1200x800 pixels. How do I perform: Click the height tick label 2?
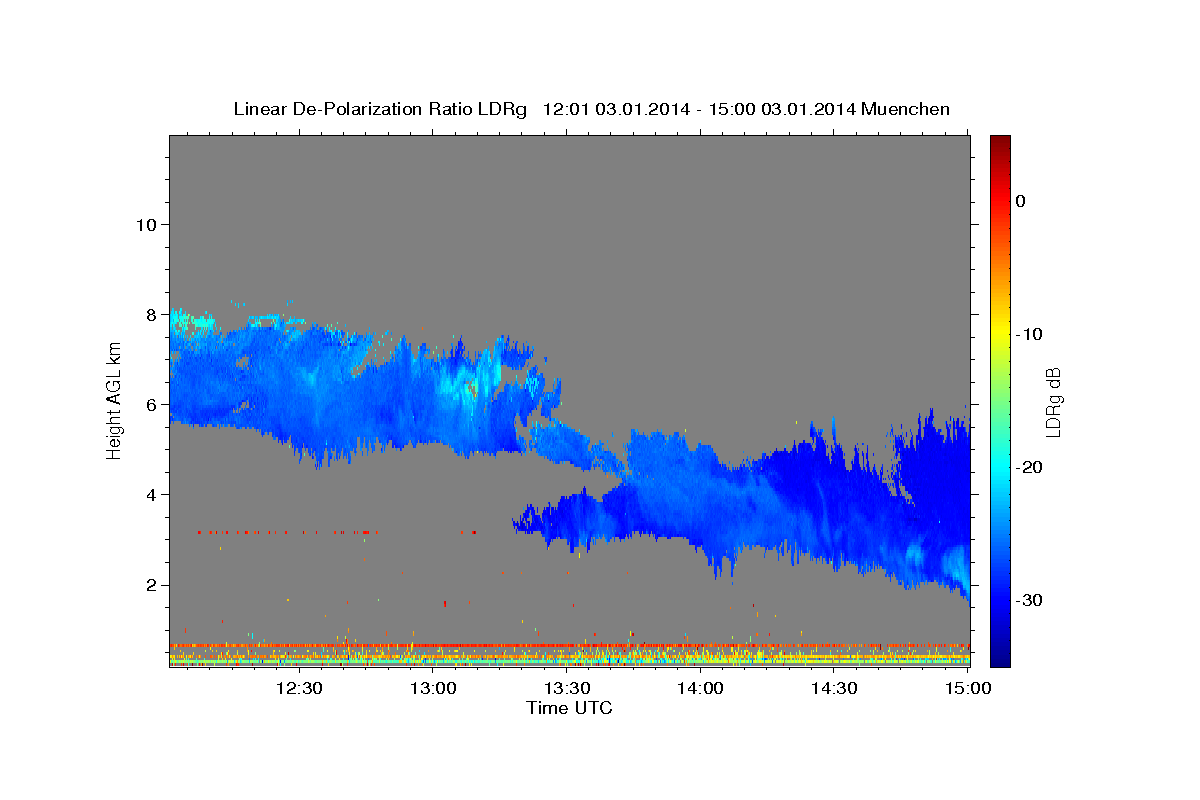tap(150, 584)
